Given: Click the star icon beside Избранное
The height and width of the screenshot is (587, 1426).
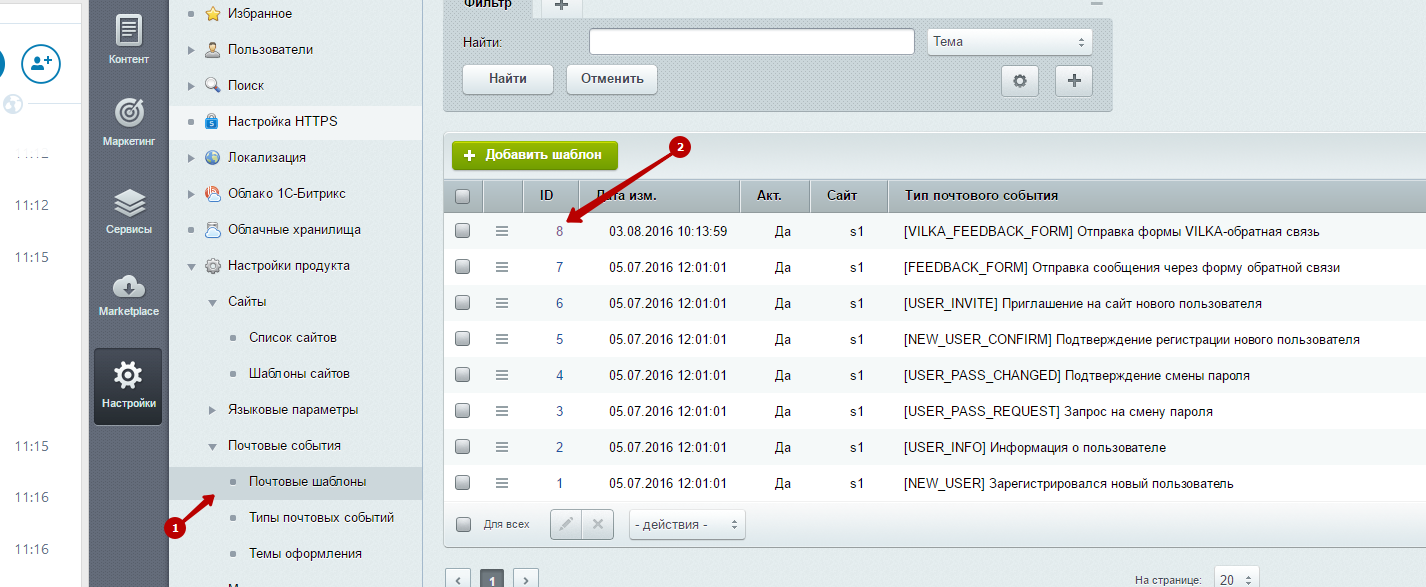Looking at the screenshot, I should click(x=212, y=14).
